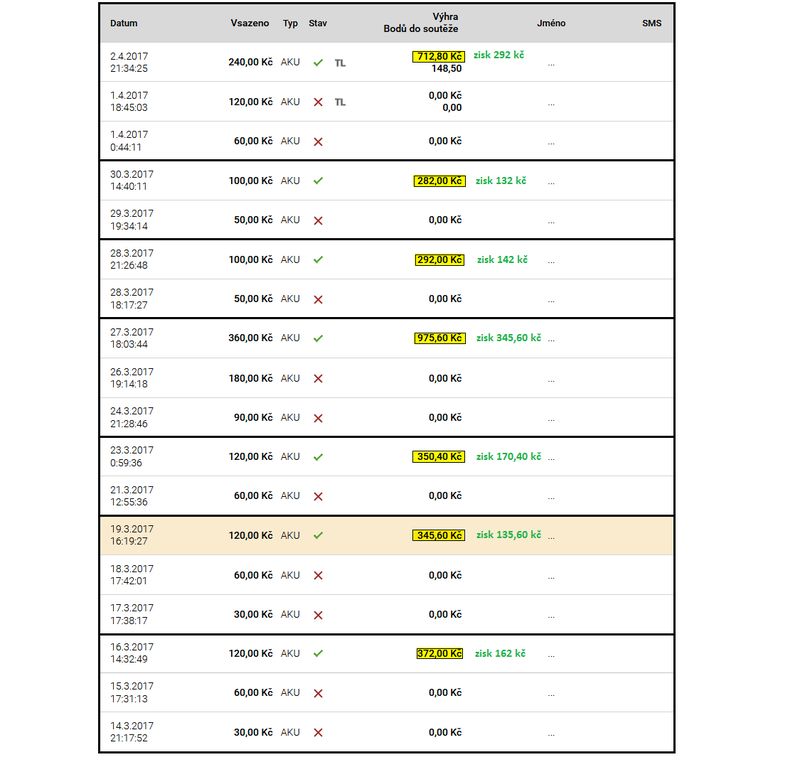The image size is (800, 767).
Task: Click highlighted 712,80 Kč winnings amount
Action: [x=438, y=56]
